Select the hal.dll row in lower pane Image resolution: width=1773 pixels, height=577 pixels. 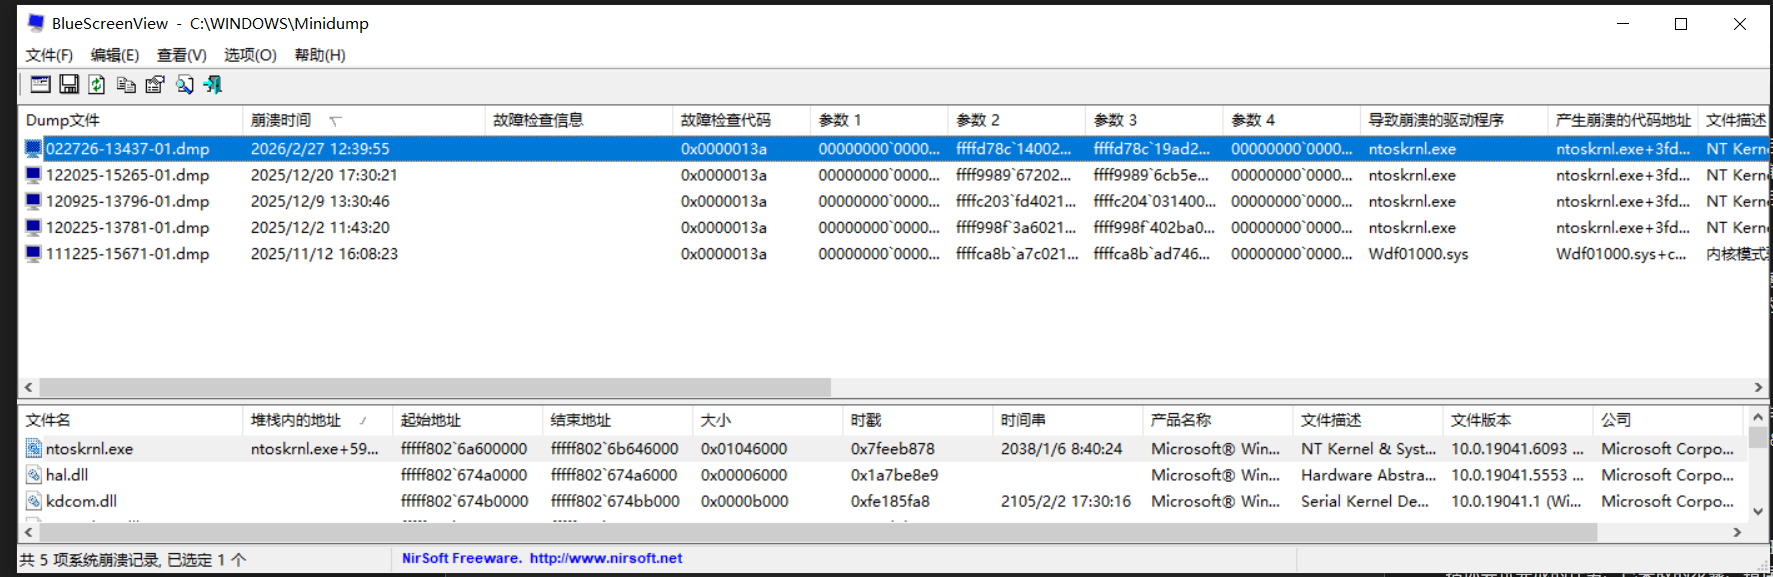point(882,475)
